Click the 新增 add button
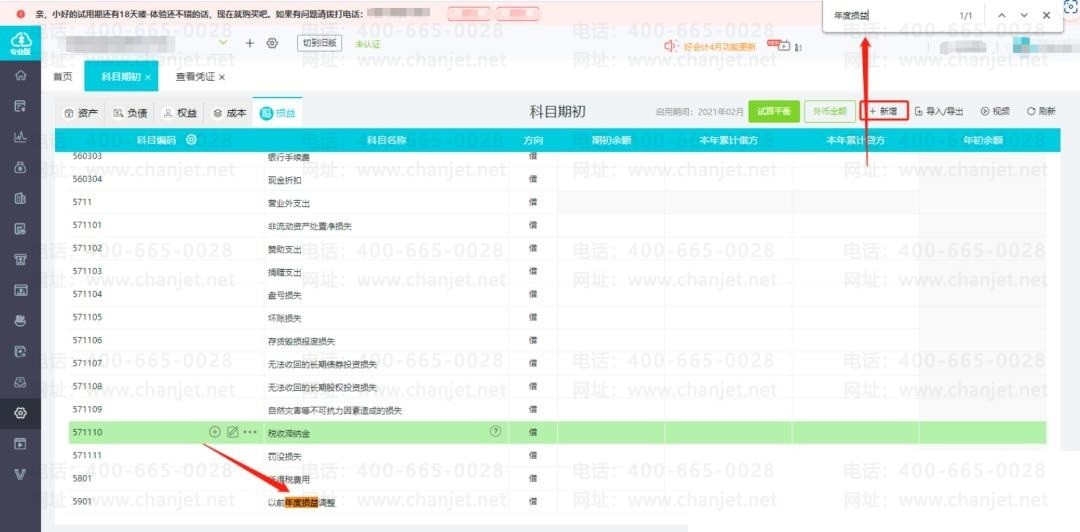Image resolution: width=1080 pixels, height=532 pixels. [884, 111]
